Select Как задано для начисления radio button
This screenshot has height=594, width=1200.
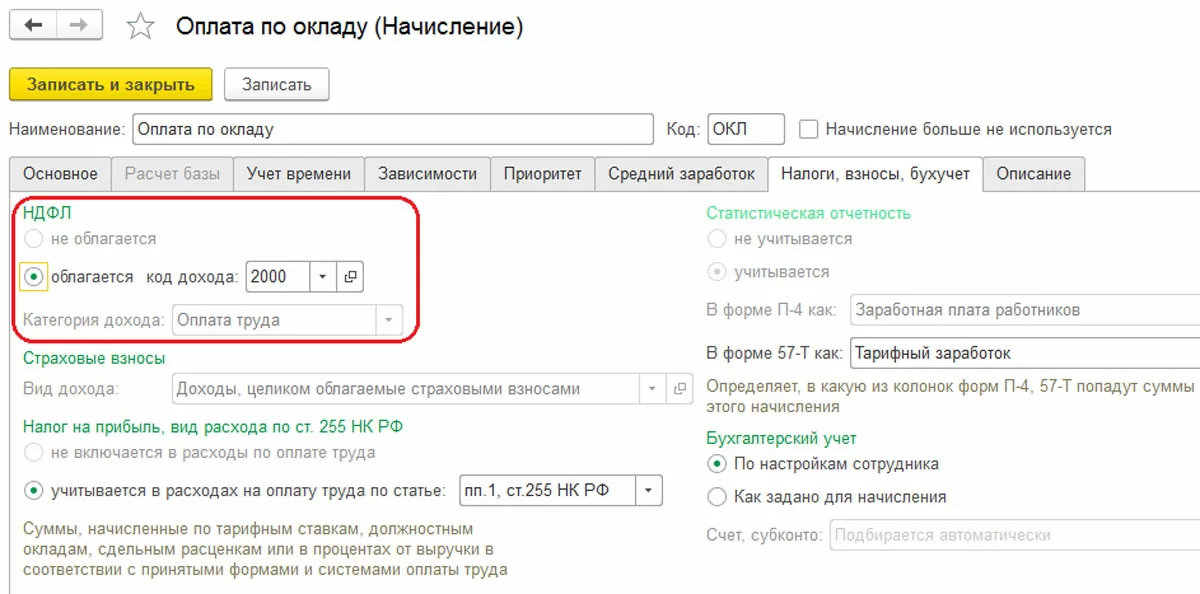pyautogui.click(x=716, y=497)
